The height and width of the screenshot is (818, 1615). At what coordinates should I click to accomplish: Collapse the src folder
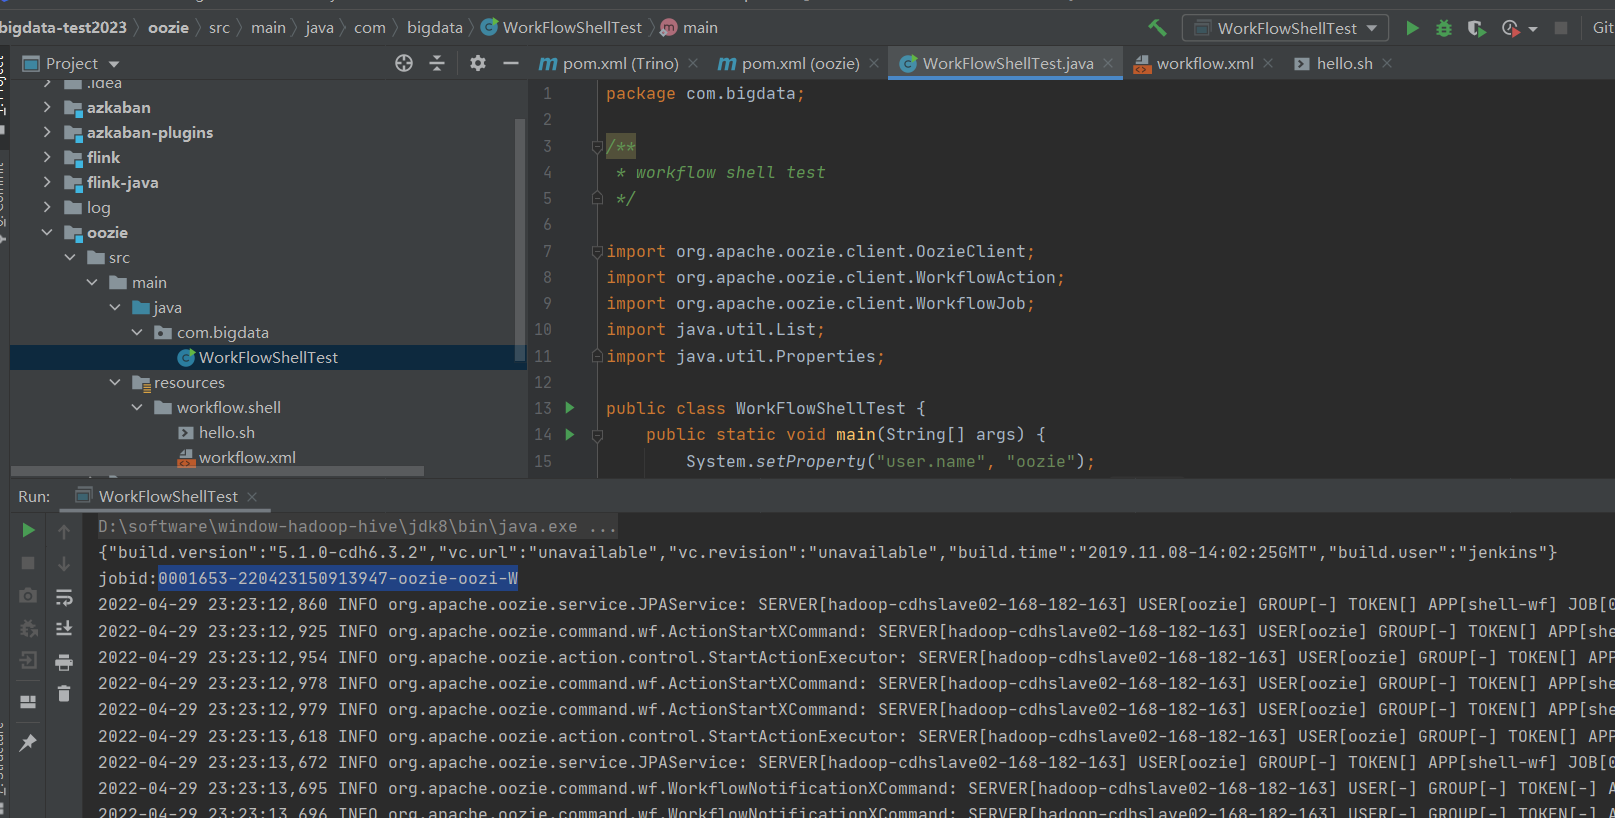click(70, 257)
